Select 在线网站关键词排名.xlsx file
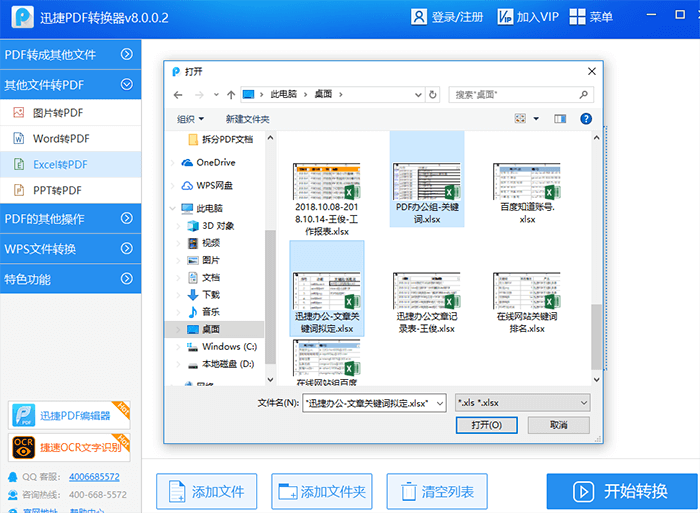 coord(527,303)
